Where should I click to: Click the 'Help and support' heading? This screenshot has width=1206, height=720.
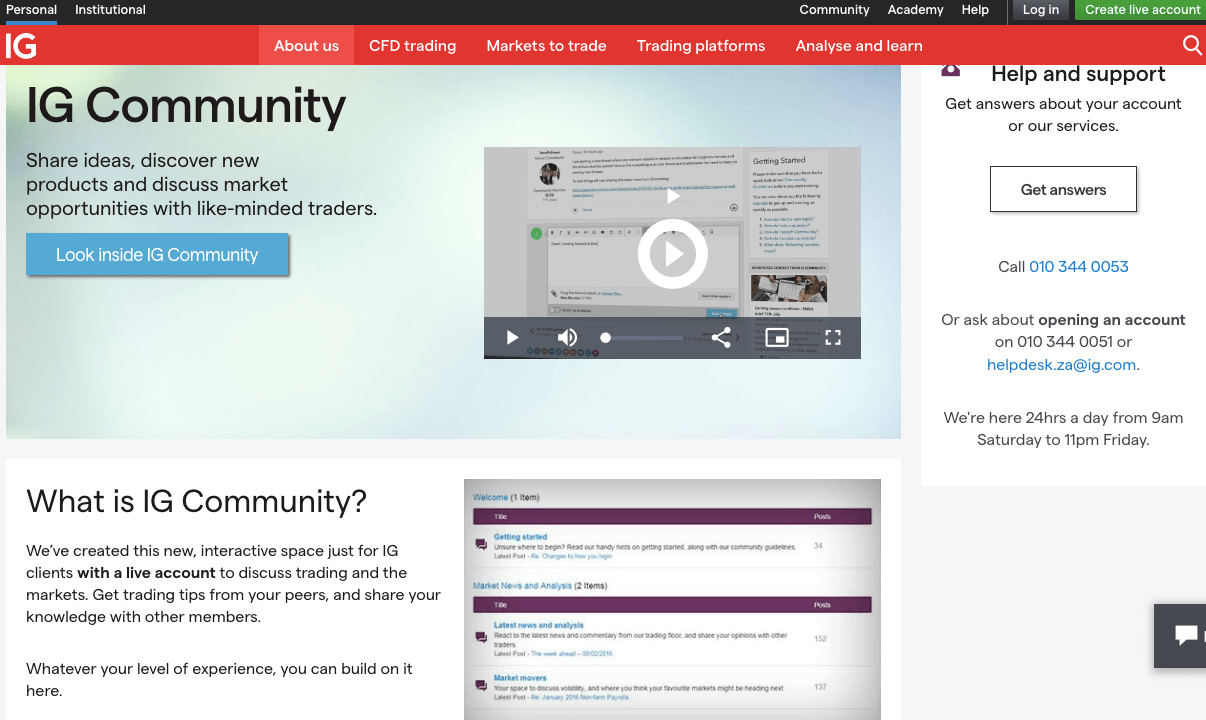tap(1078, 74)
